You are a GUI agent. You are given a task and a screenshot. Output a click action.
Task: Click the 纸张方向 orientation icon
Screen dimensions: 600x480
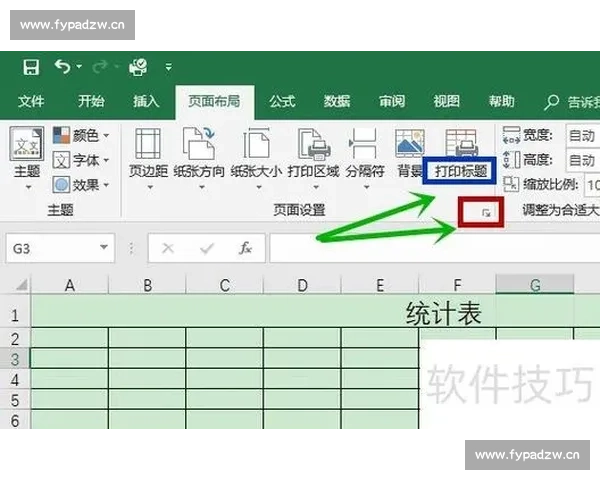coord(199,144)
